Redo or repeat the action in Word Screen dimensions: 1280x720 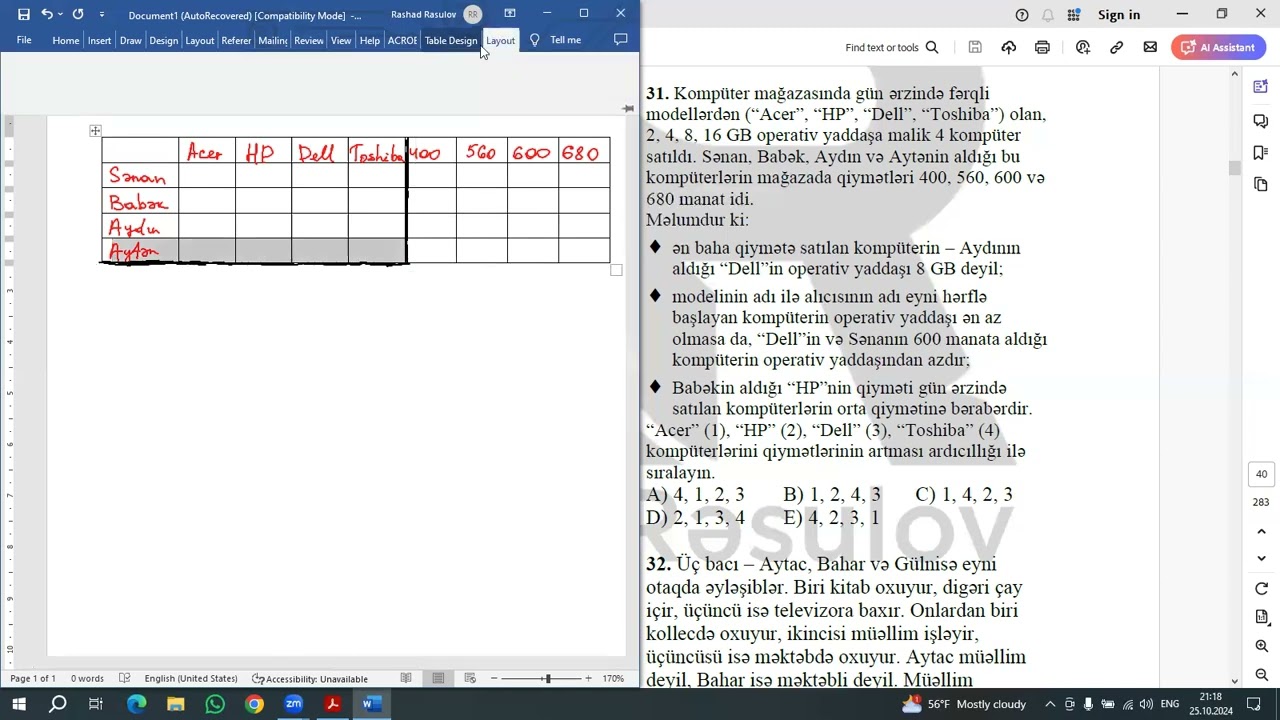(x=78, y=14)
